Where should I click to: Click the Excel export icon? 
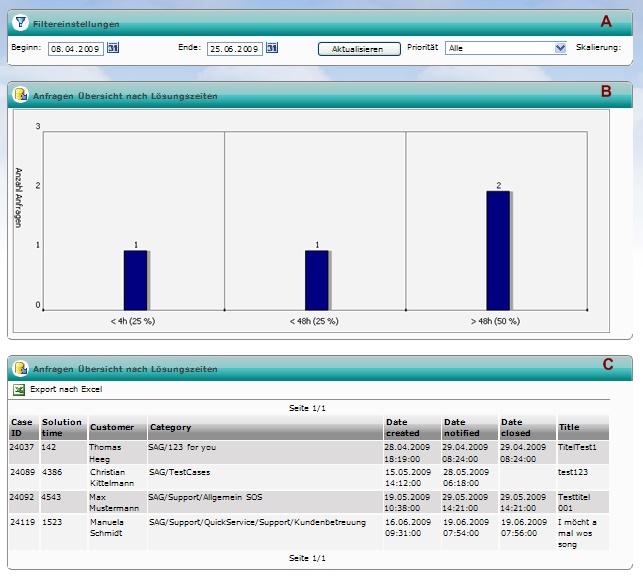pyautogui.click(x=18, y=389)
